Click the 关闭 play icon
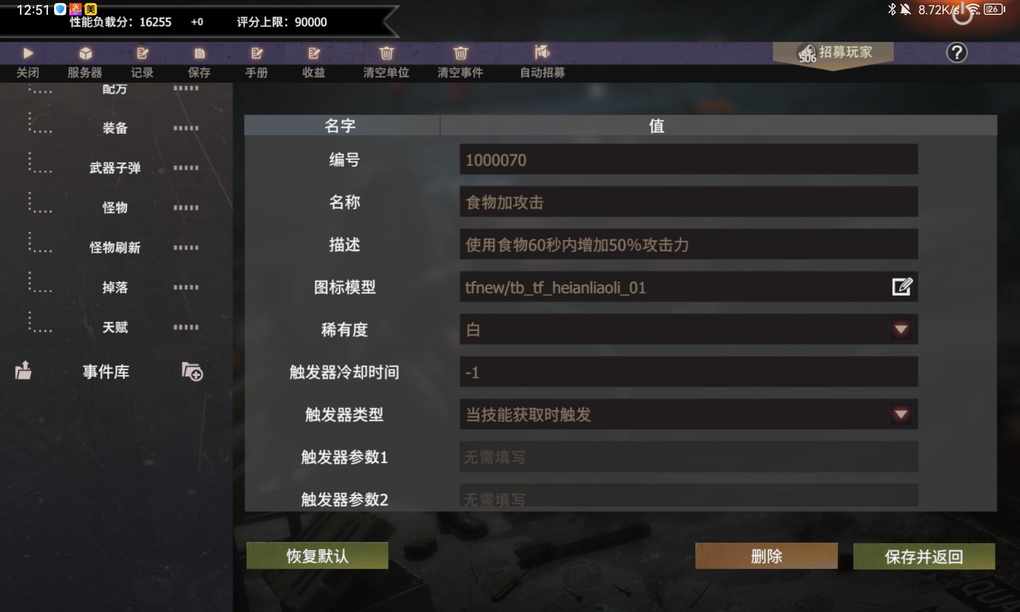 [28, 53]
